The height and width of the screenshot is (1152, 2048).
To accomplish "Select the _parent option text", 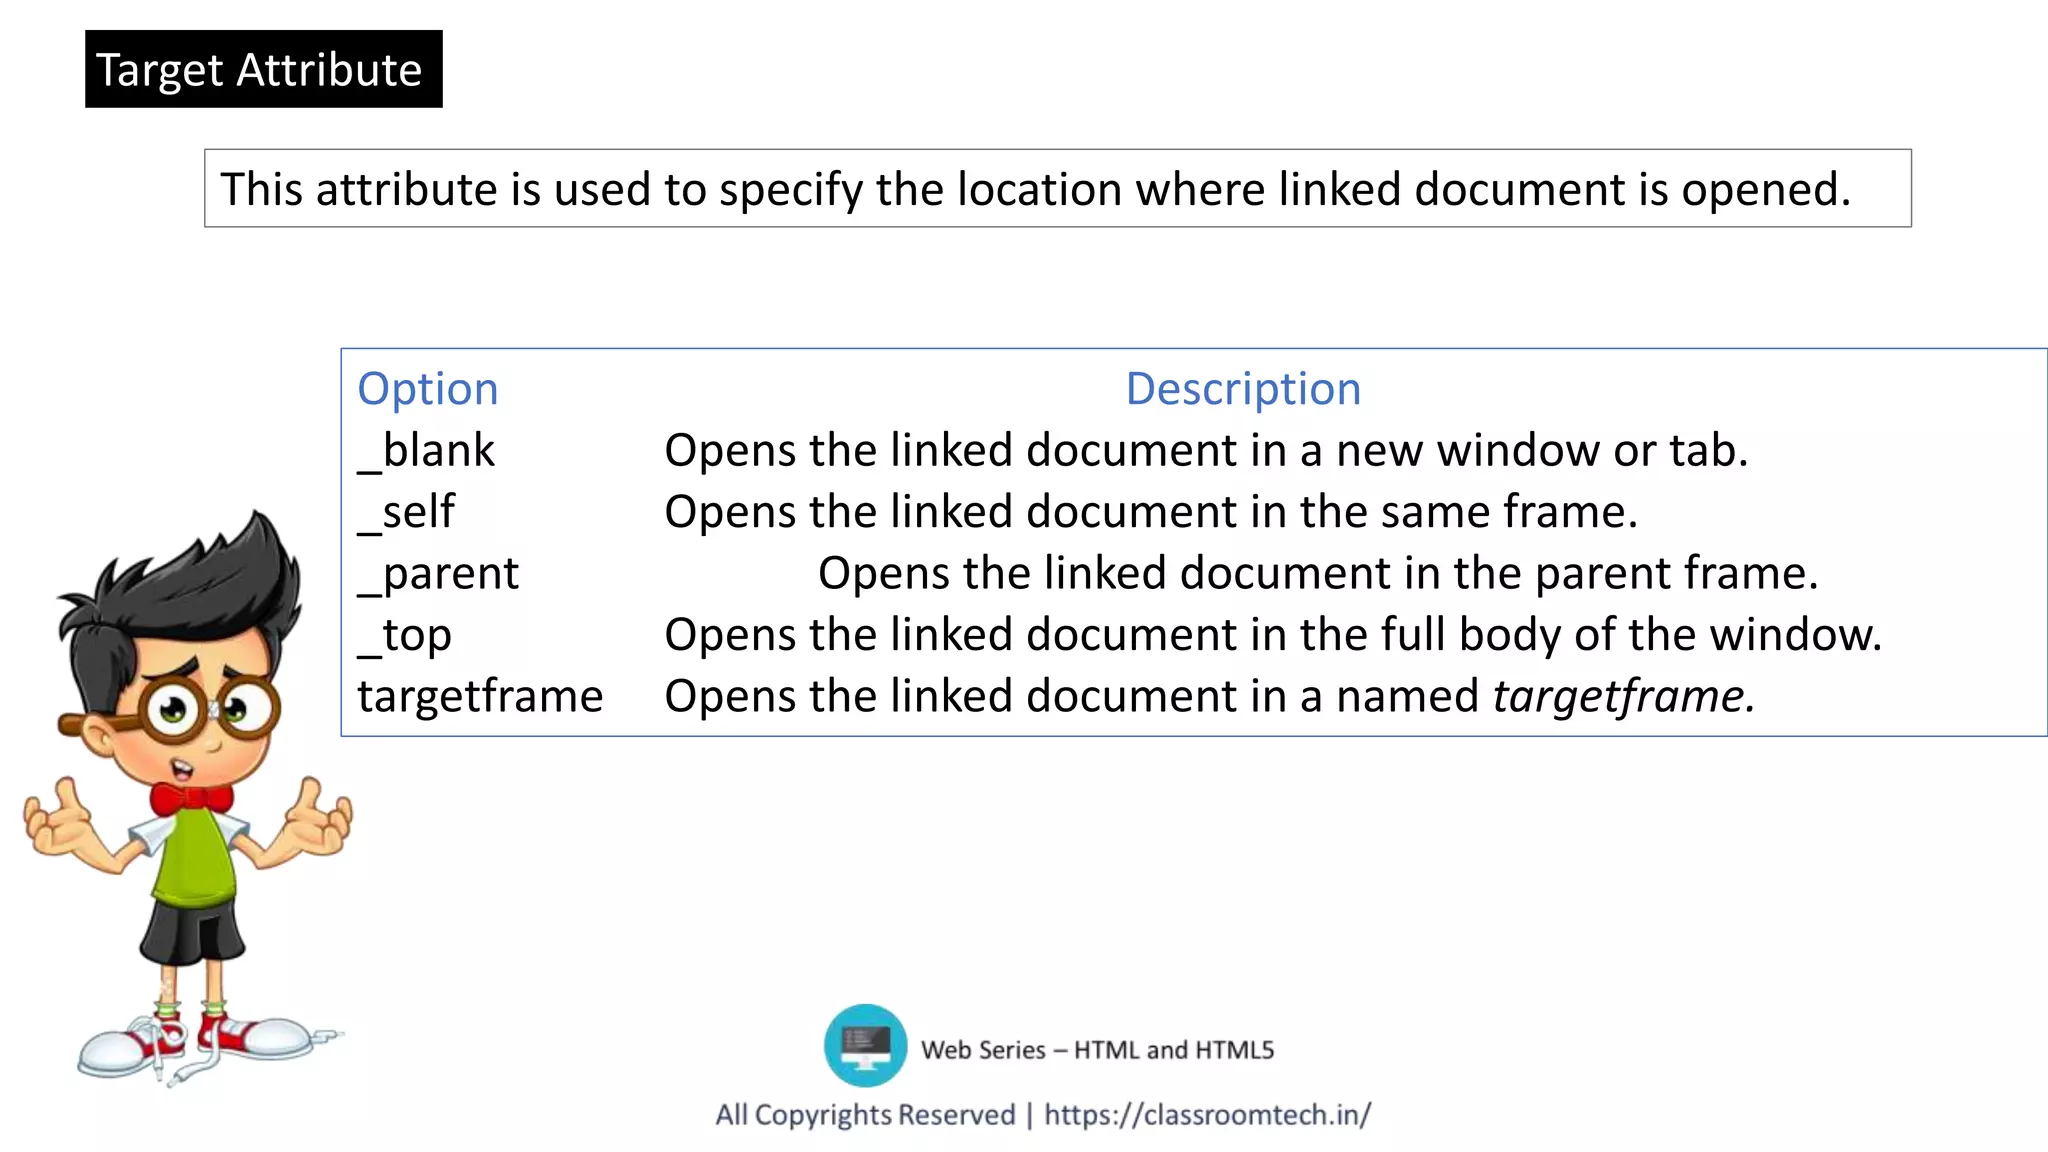I will point(439,574).
